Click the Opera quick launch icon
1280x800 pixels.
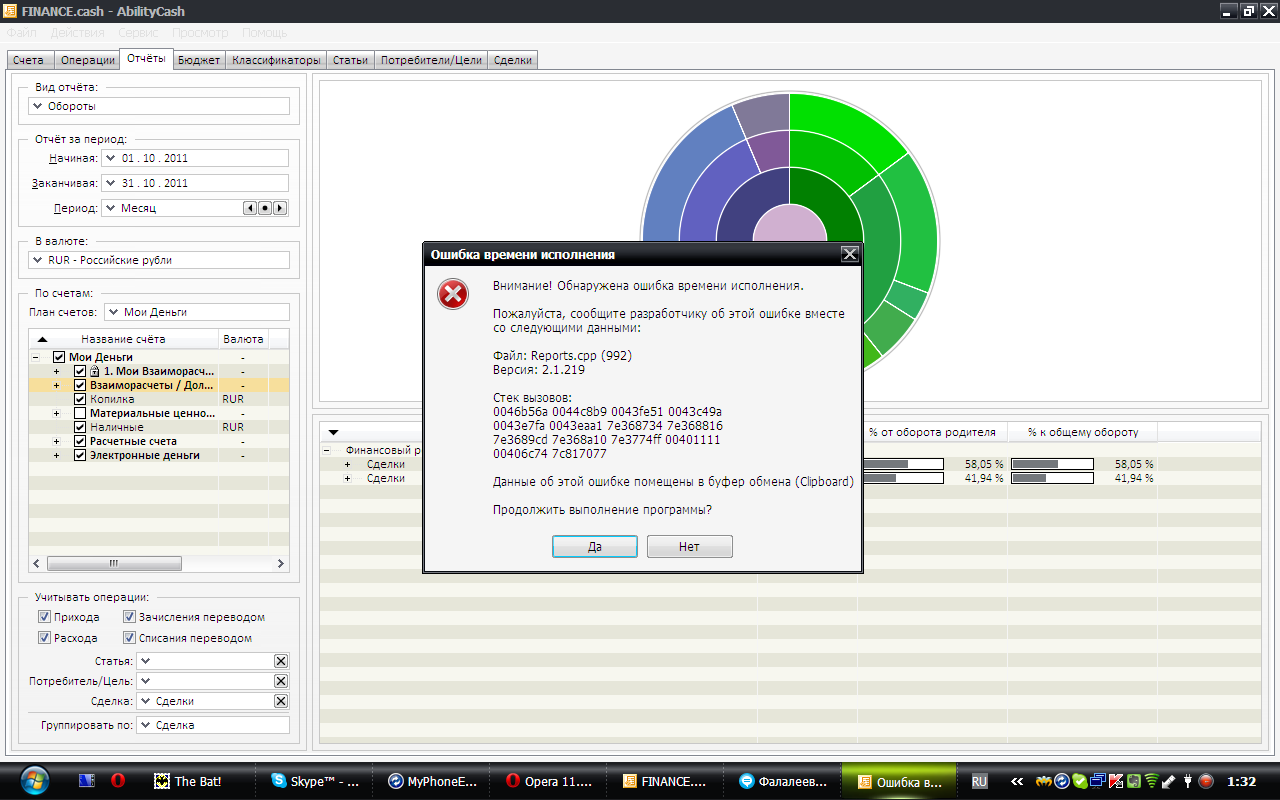118,781
